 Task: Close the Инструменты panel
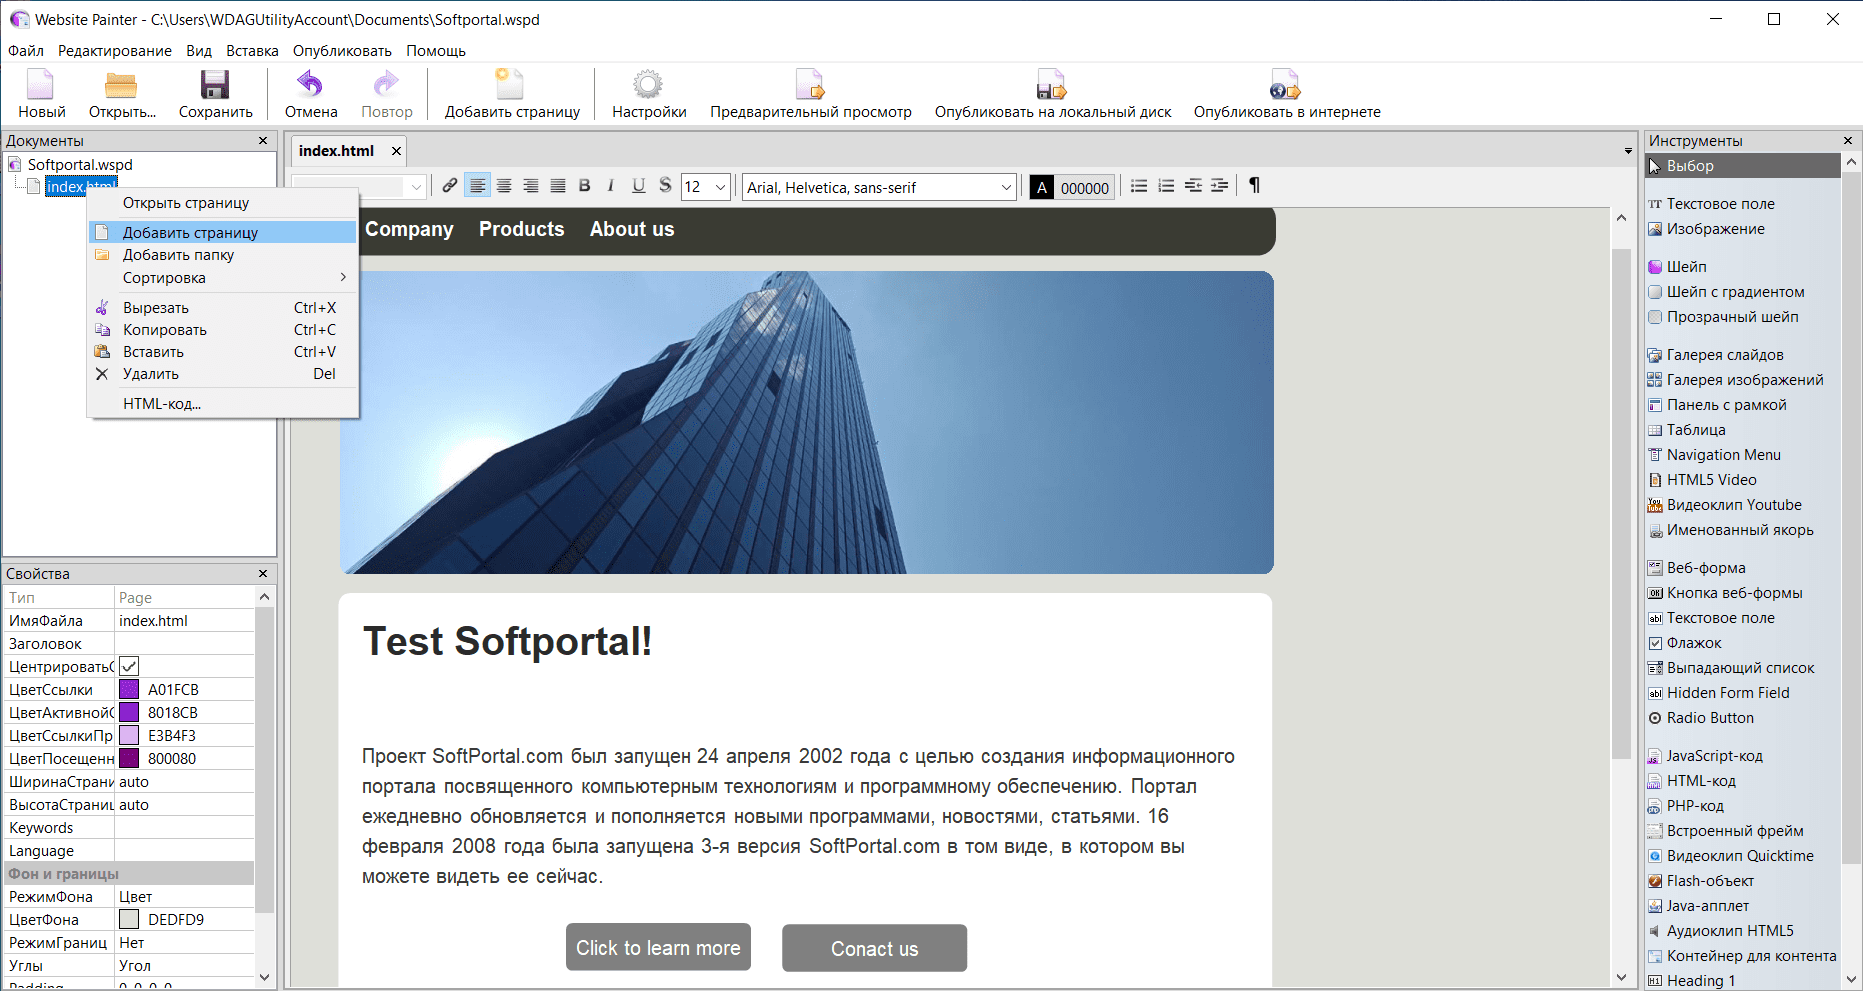point(1848,141)
